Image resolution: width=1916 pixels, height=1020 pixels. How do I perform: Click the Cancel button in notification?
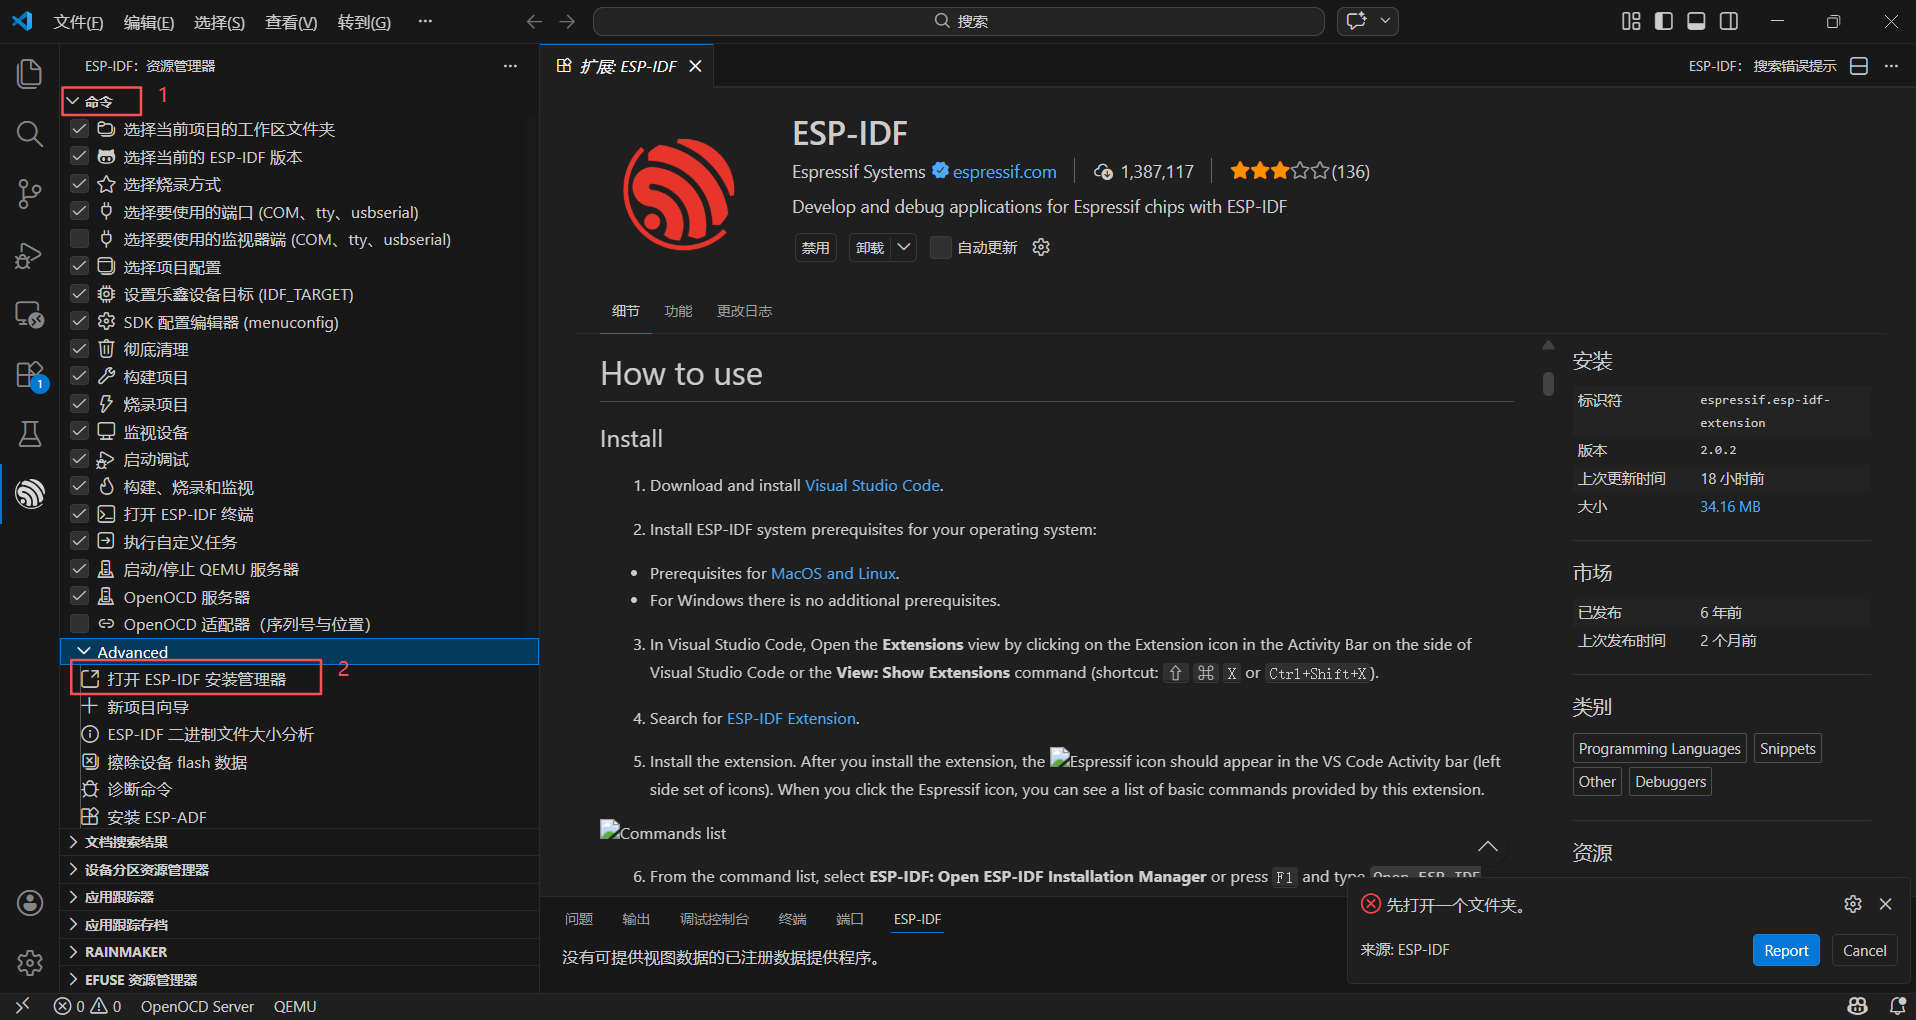click(1864, 950)
